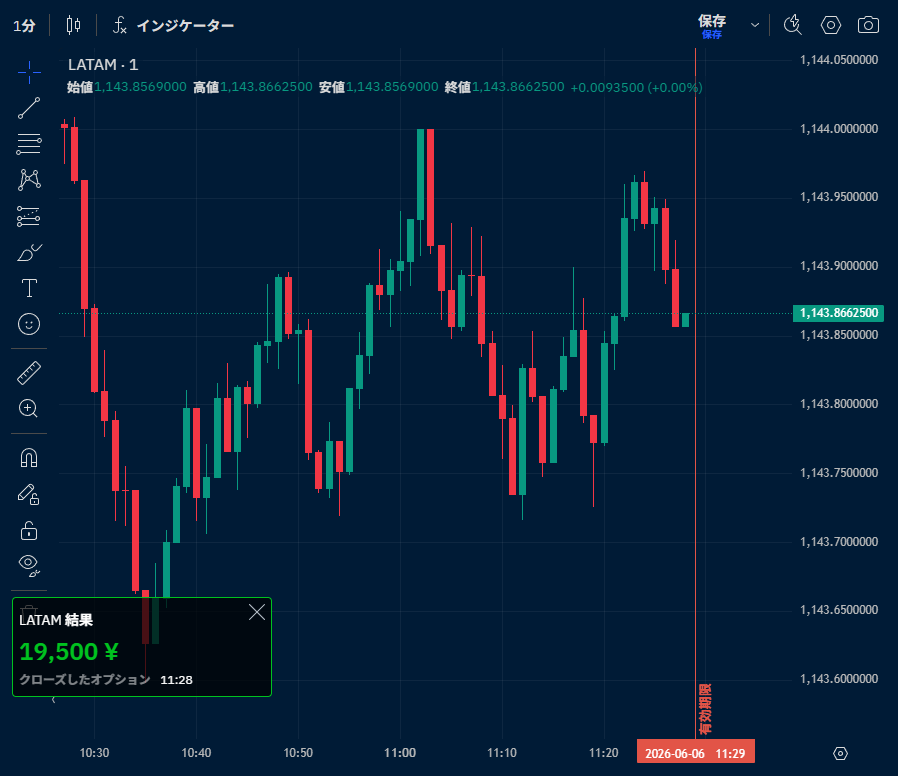
Task: Select the projection forecast tool
Action: 29,216
